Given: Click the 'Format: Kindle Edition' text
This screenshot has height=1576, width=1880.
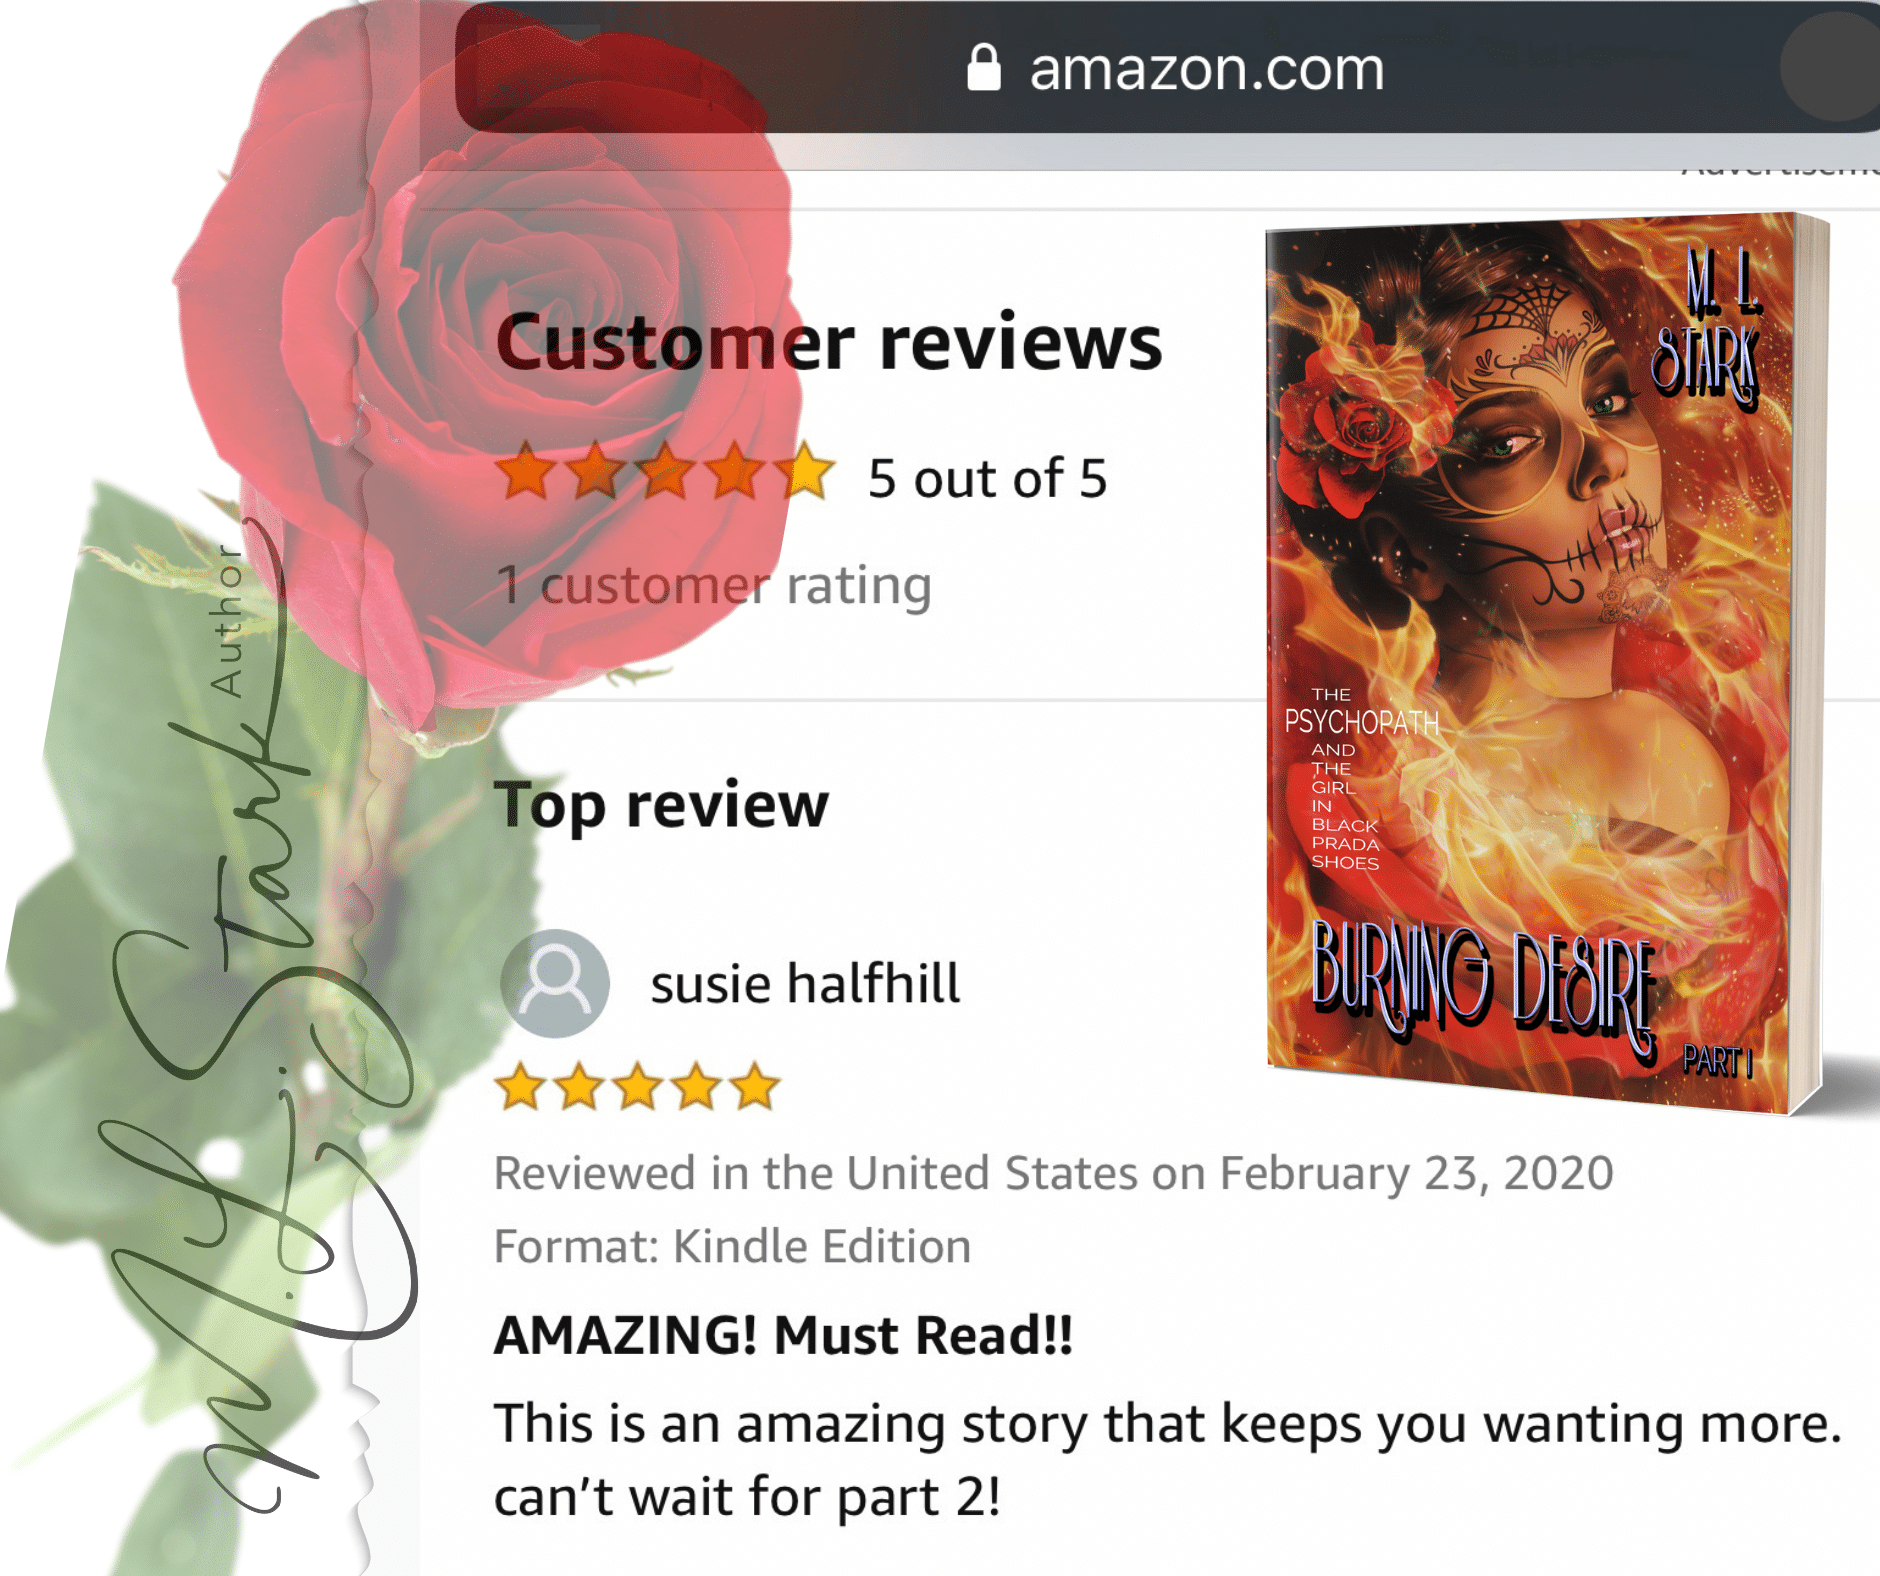Looking at the screenshot, I should tap(733, 1247).
